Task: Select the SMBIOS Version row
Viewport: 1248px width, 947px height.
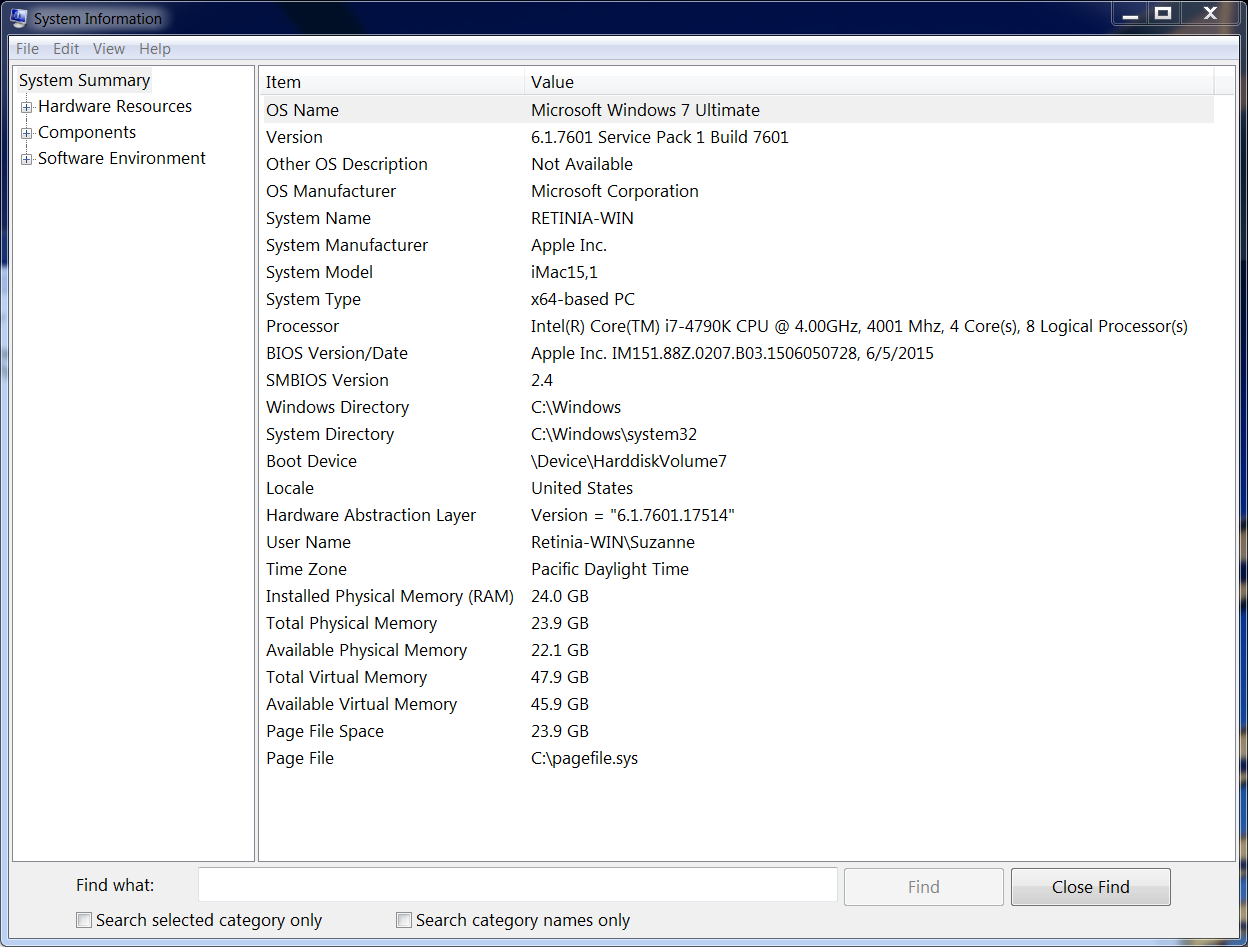Action: pos(738,380)
